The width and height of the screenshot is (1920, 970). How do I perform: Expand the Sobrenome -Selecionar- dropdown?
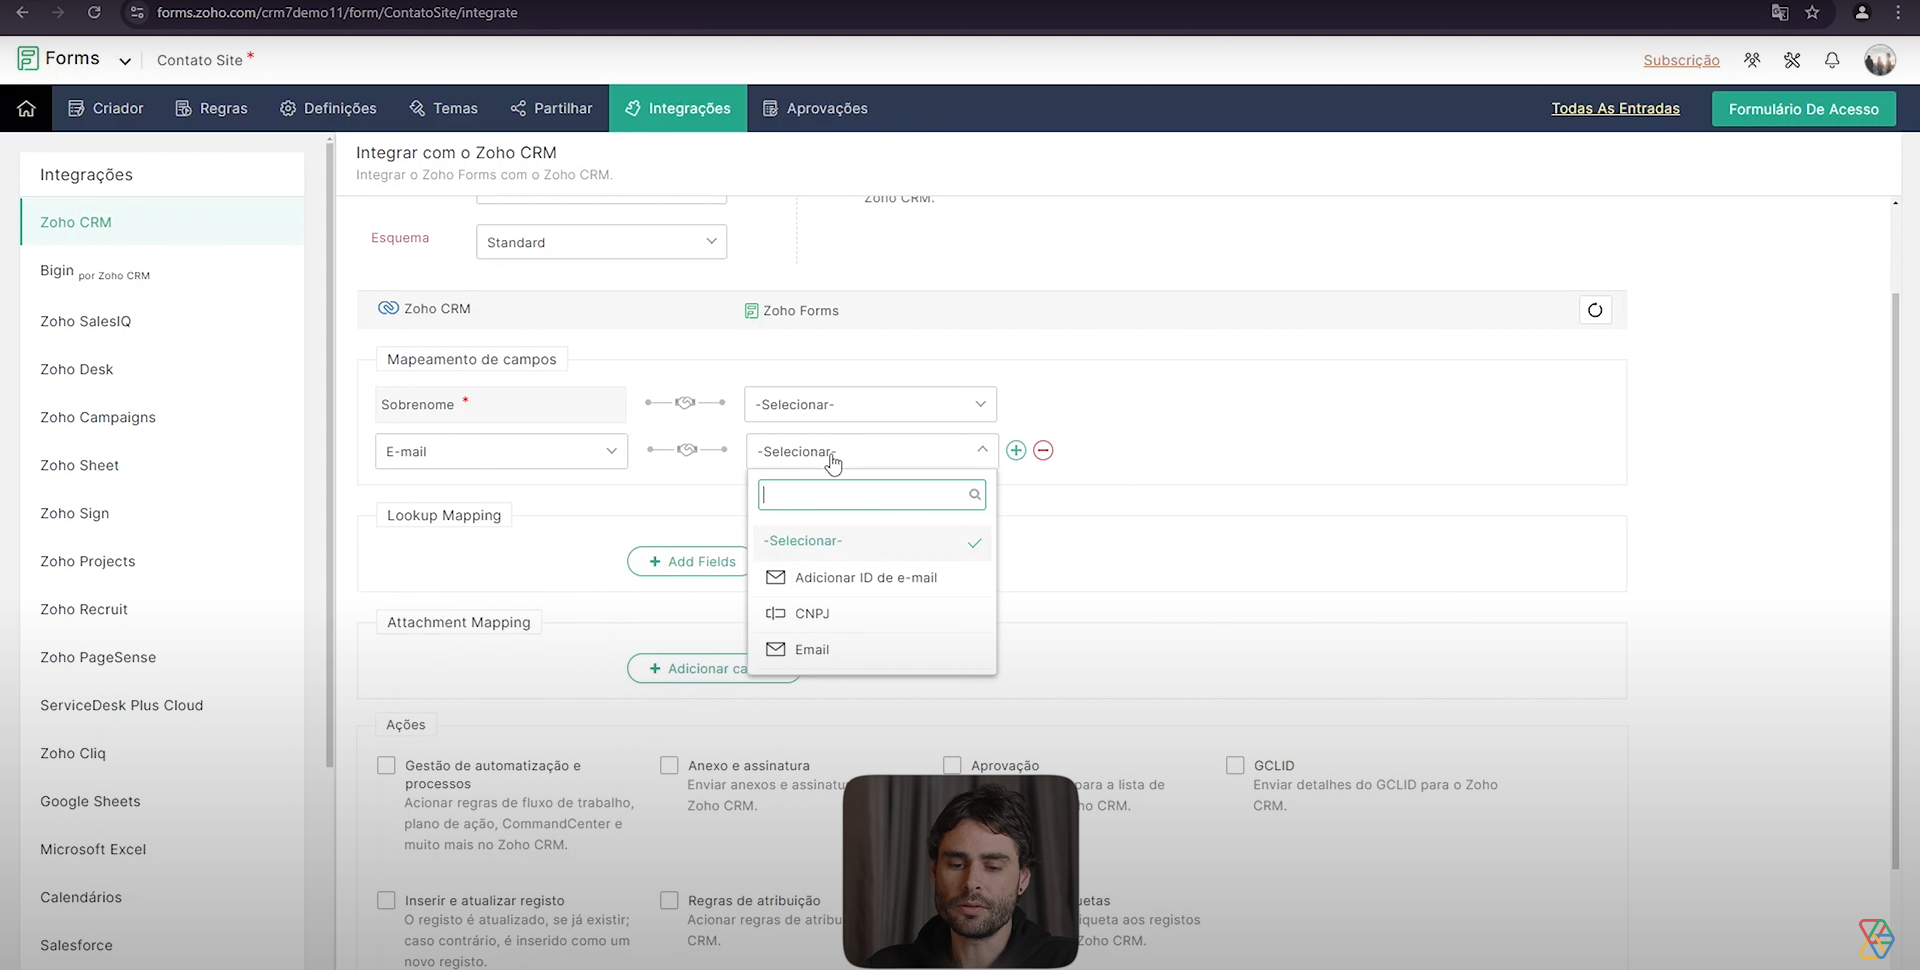click(870, 404)
